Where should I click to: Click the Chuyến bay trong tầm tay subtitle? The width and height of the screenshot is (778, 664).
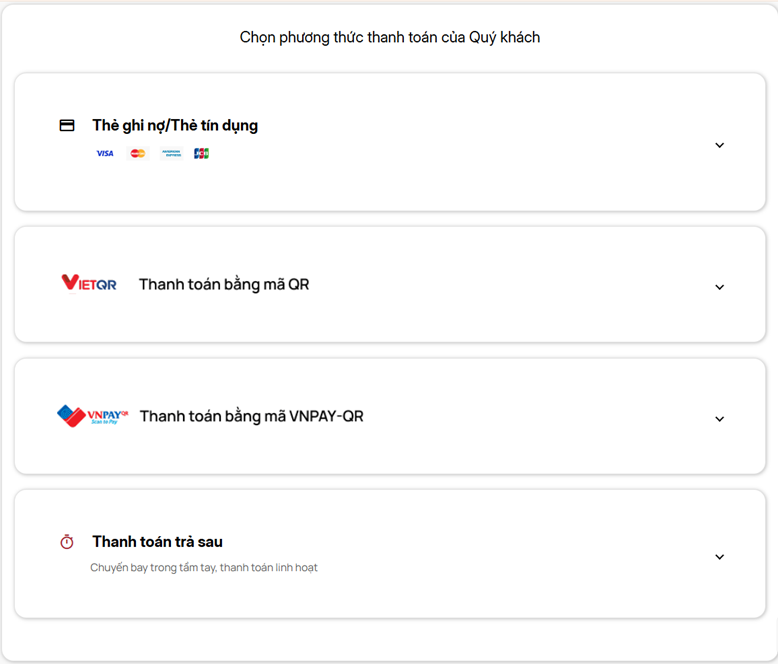click(x=204, y=568)
